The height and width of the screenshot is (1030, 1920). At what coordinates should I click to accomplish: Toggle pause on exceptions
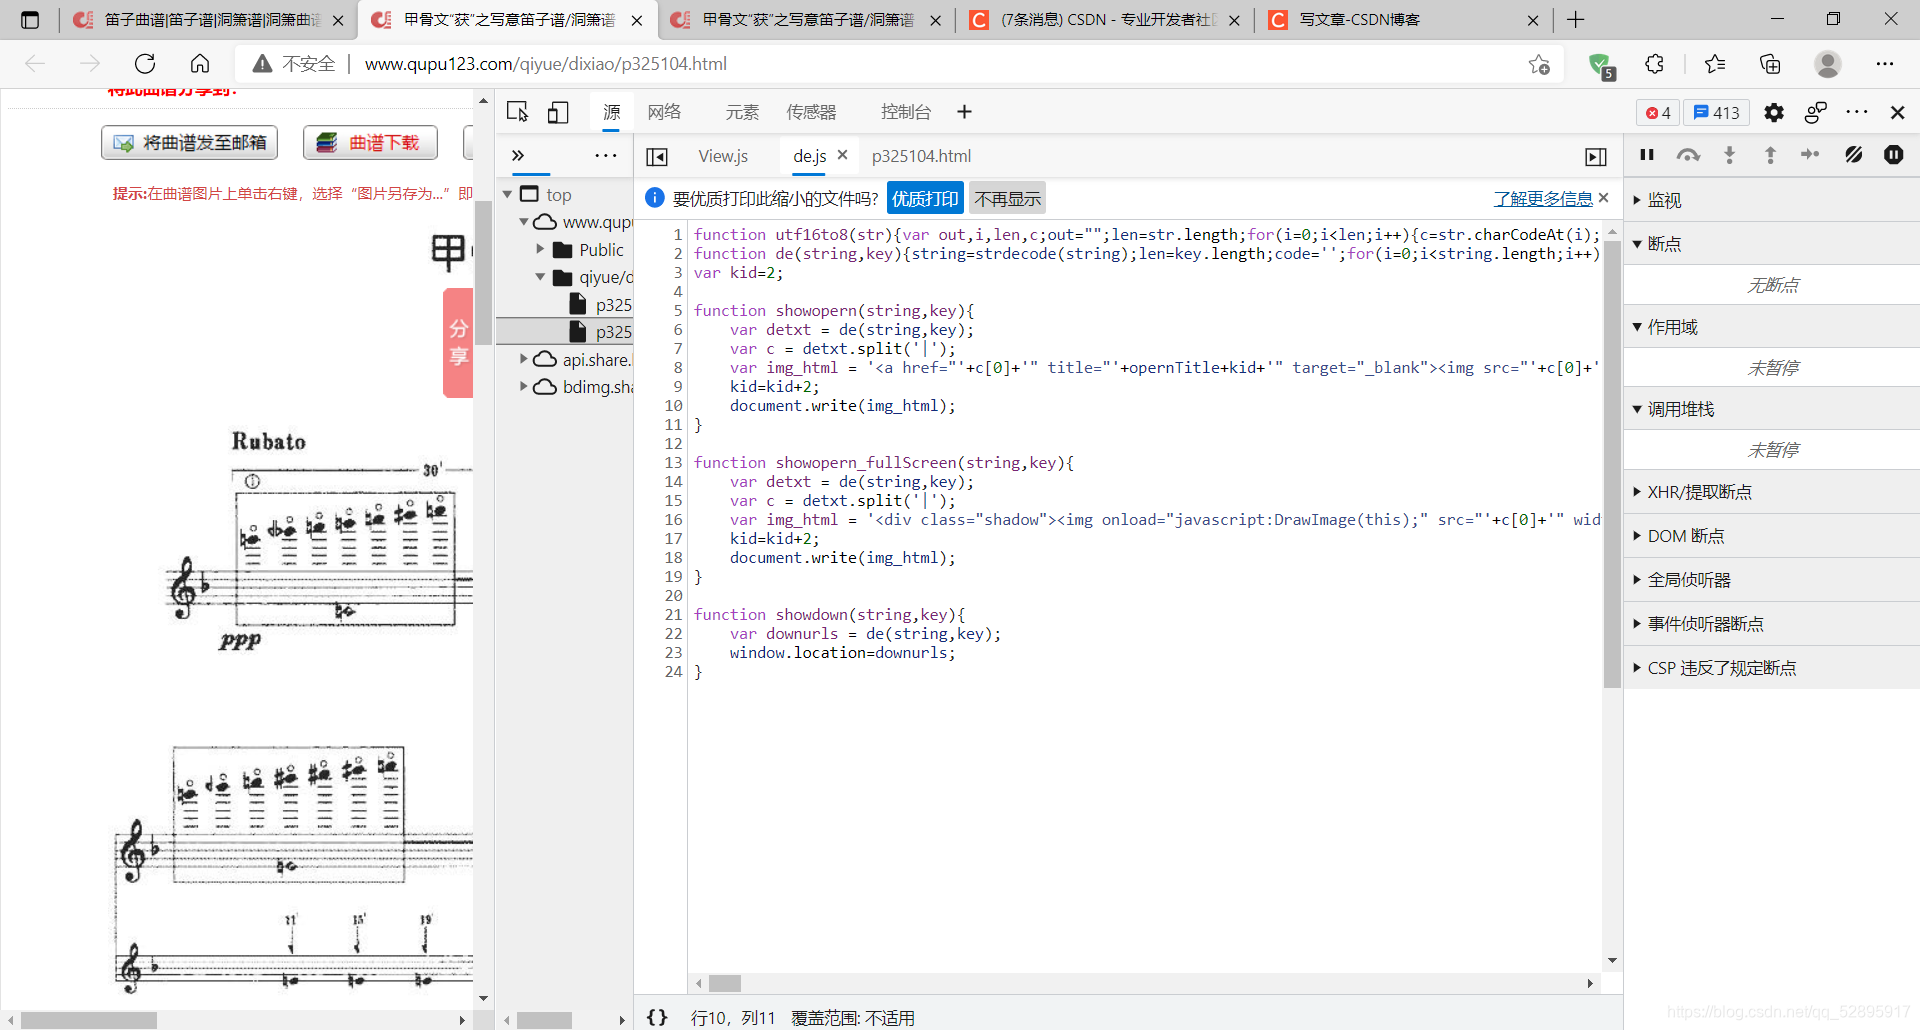tap(1893, 155)
